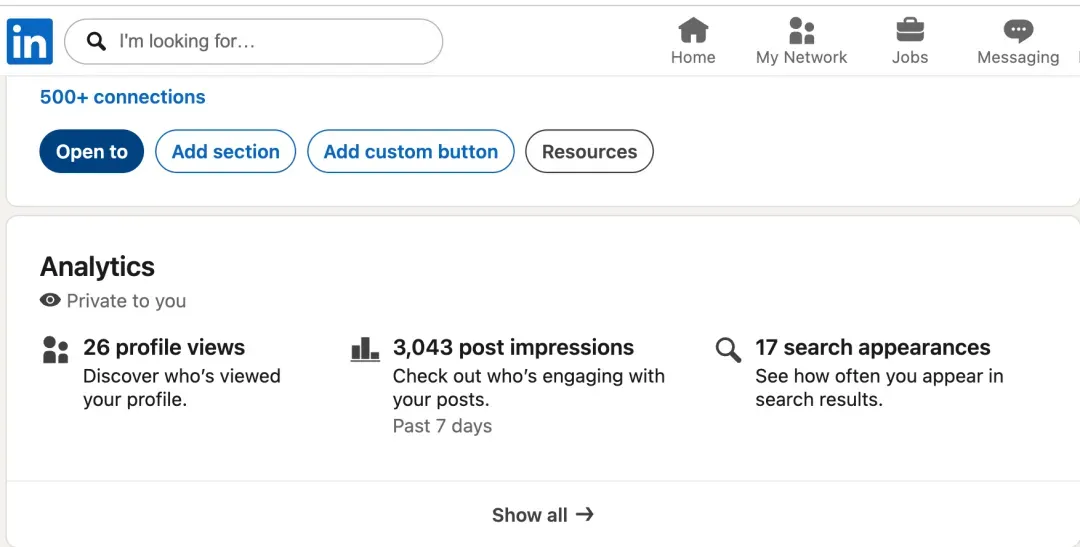Focus the "I'm looking for…" search field

coord(253,41)
